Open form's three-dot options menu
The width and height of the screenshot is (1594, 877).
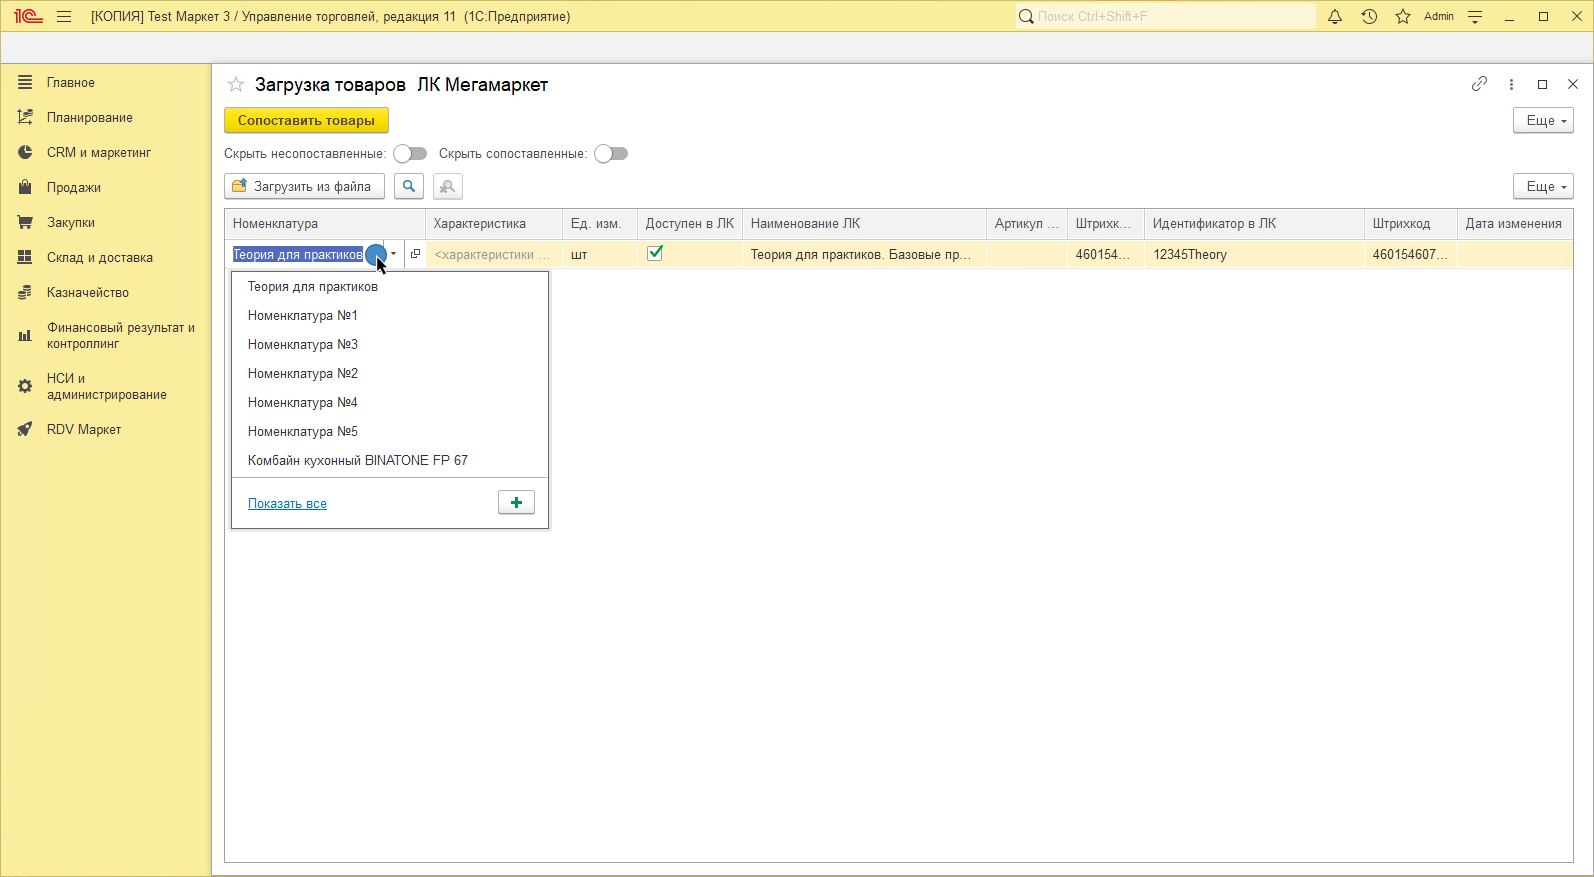[1511, 84]
